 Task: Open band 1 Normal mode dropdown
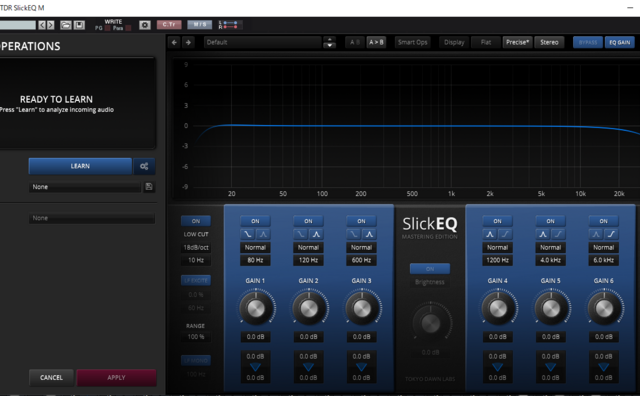pos(255,247)
